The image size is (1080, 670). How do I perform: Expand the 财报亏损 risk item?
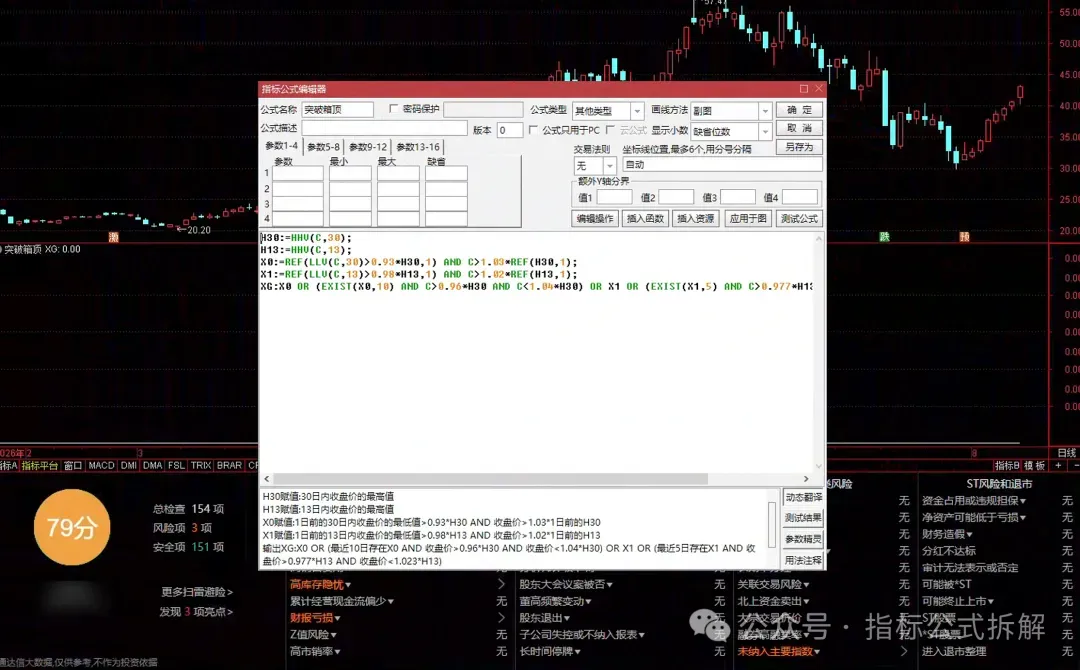315,618
